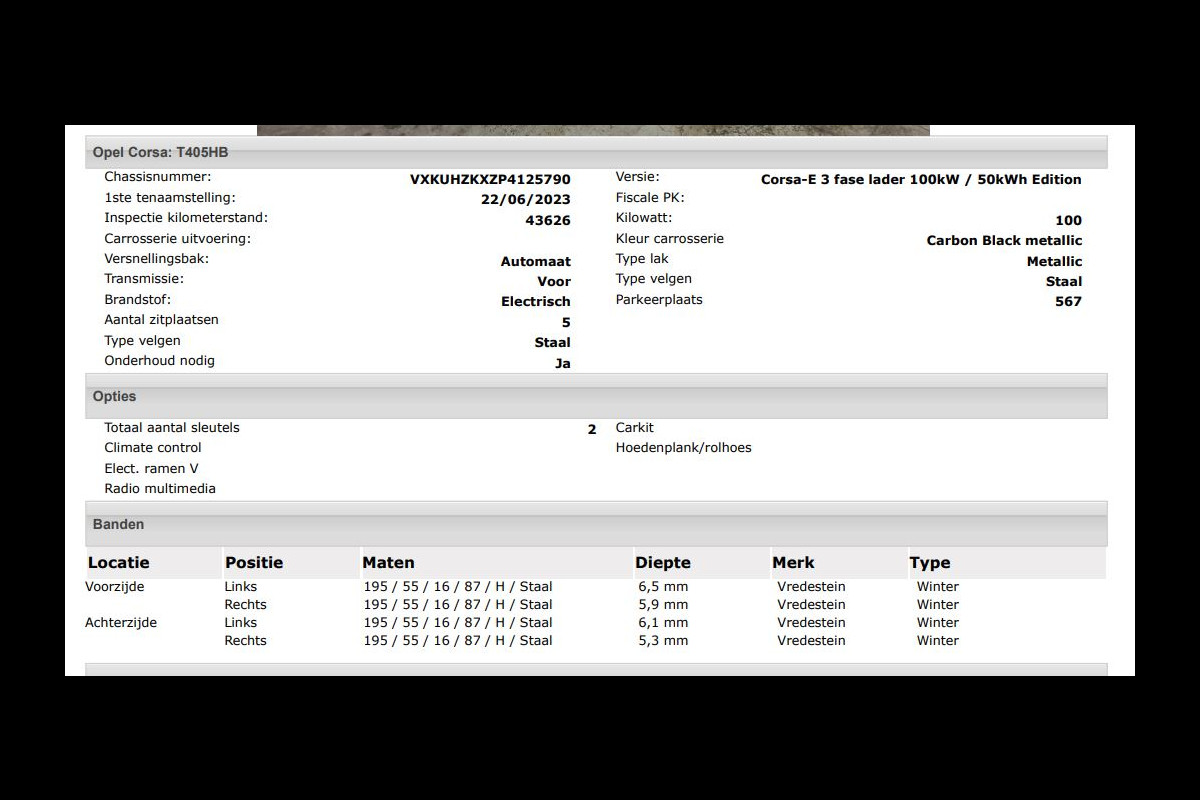The width and height of the screenshot is (1200, 800).
Task: Click the Merk column header
Action: click(x=793, y=563)
